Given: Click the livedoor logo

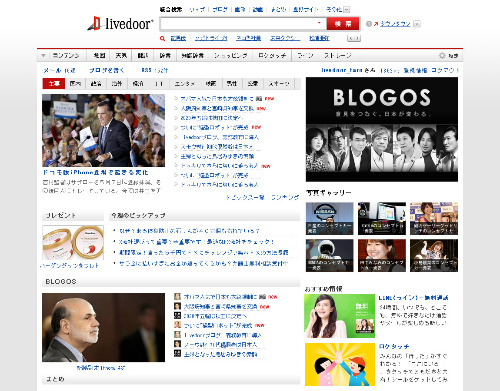Looking at the screenshot, I should click(120, 23).
